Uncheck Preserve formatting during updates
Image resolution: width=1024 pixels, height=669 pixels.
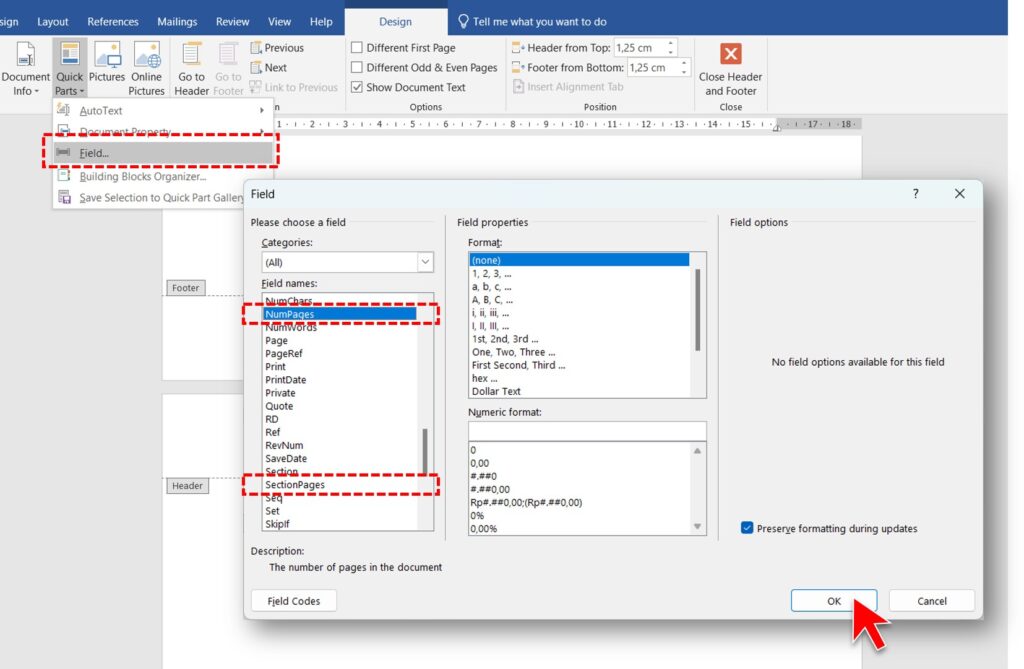point(747,528)
